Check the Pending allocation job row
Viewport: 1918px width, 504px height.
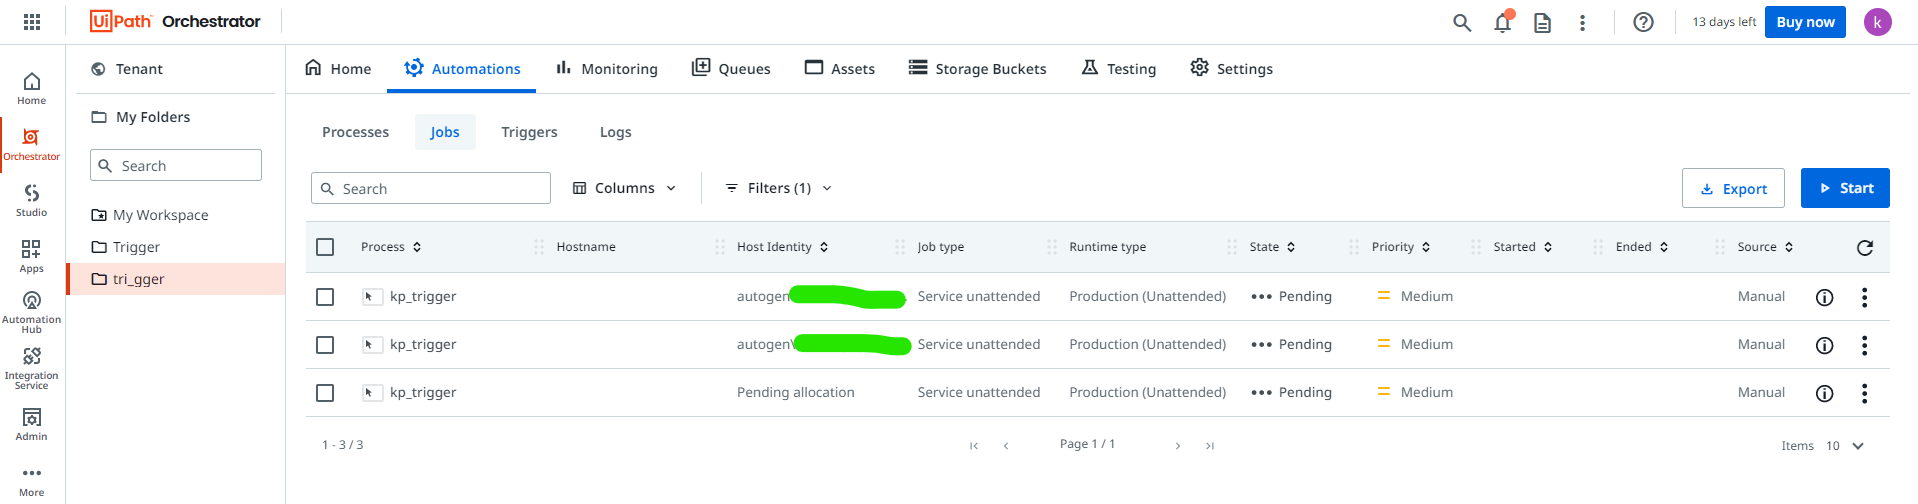[x=325, y=393]
